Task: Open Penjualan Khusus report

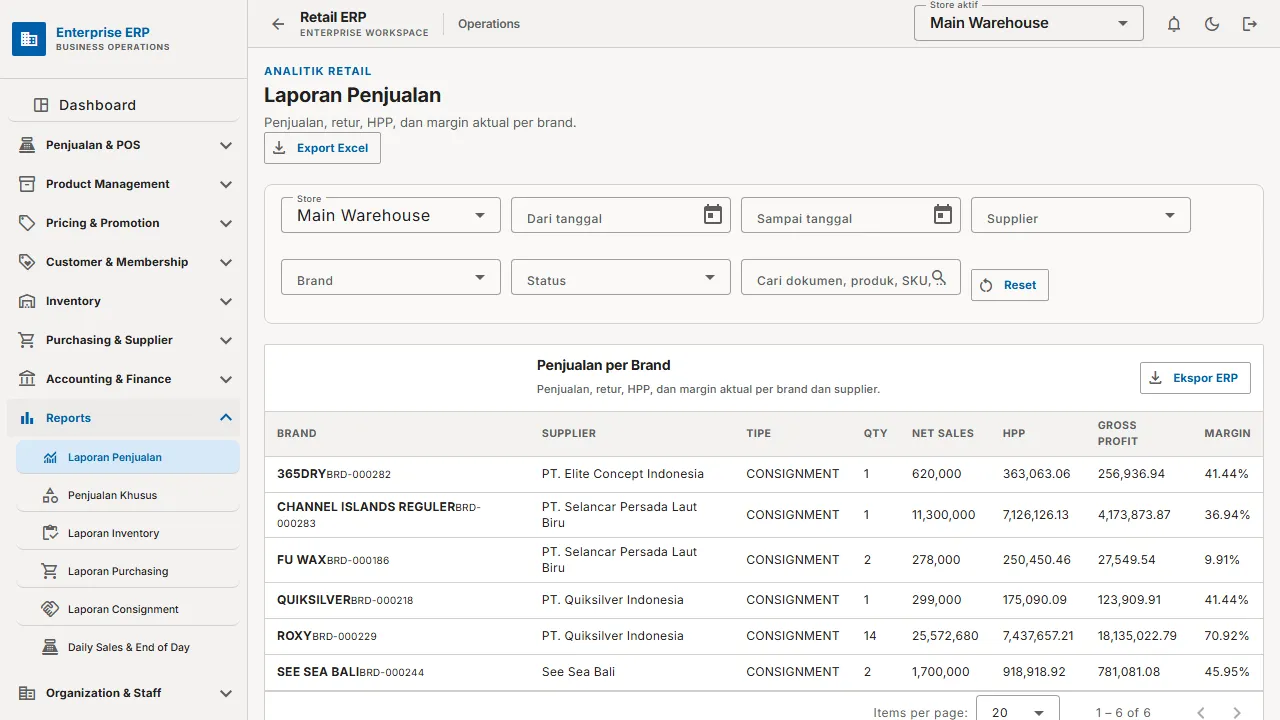Action: 128,495
